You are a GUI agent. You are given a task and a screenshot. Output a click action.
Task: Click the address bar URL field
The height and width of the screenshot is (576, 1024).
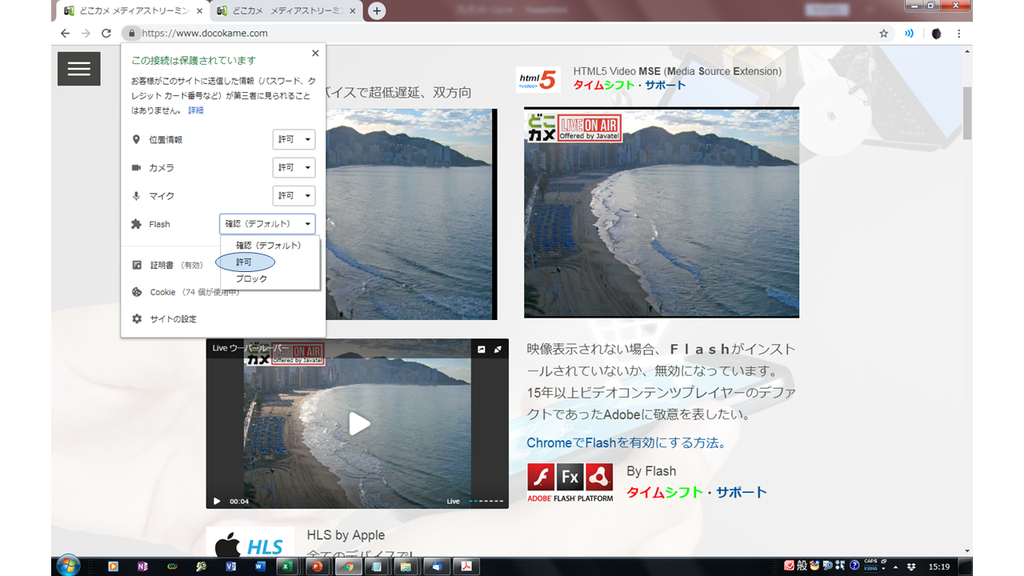tap(503, 33)
